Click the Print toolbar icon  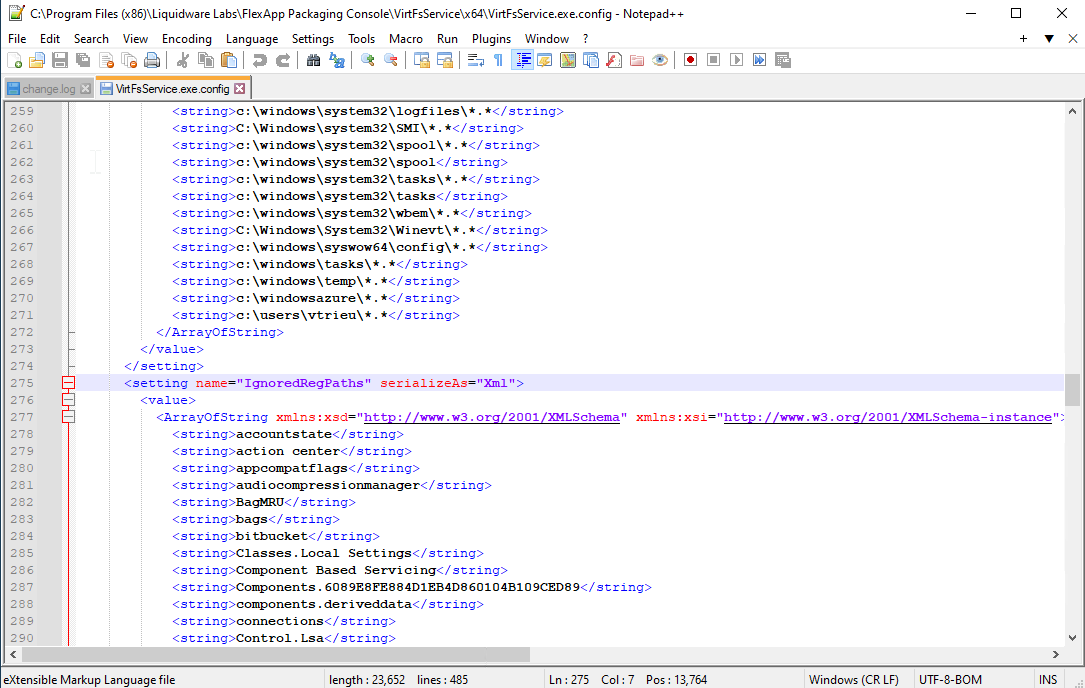click(152, 60)
